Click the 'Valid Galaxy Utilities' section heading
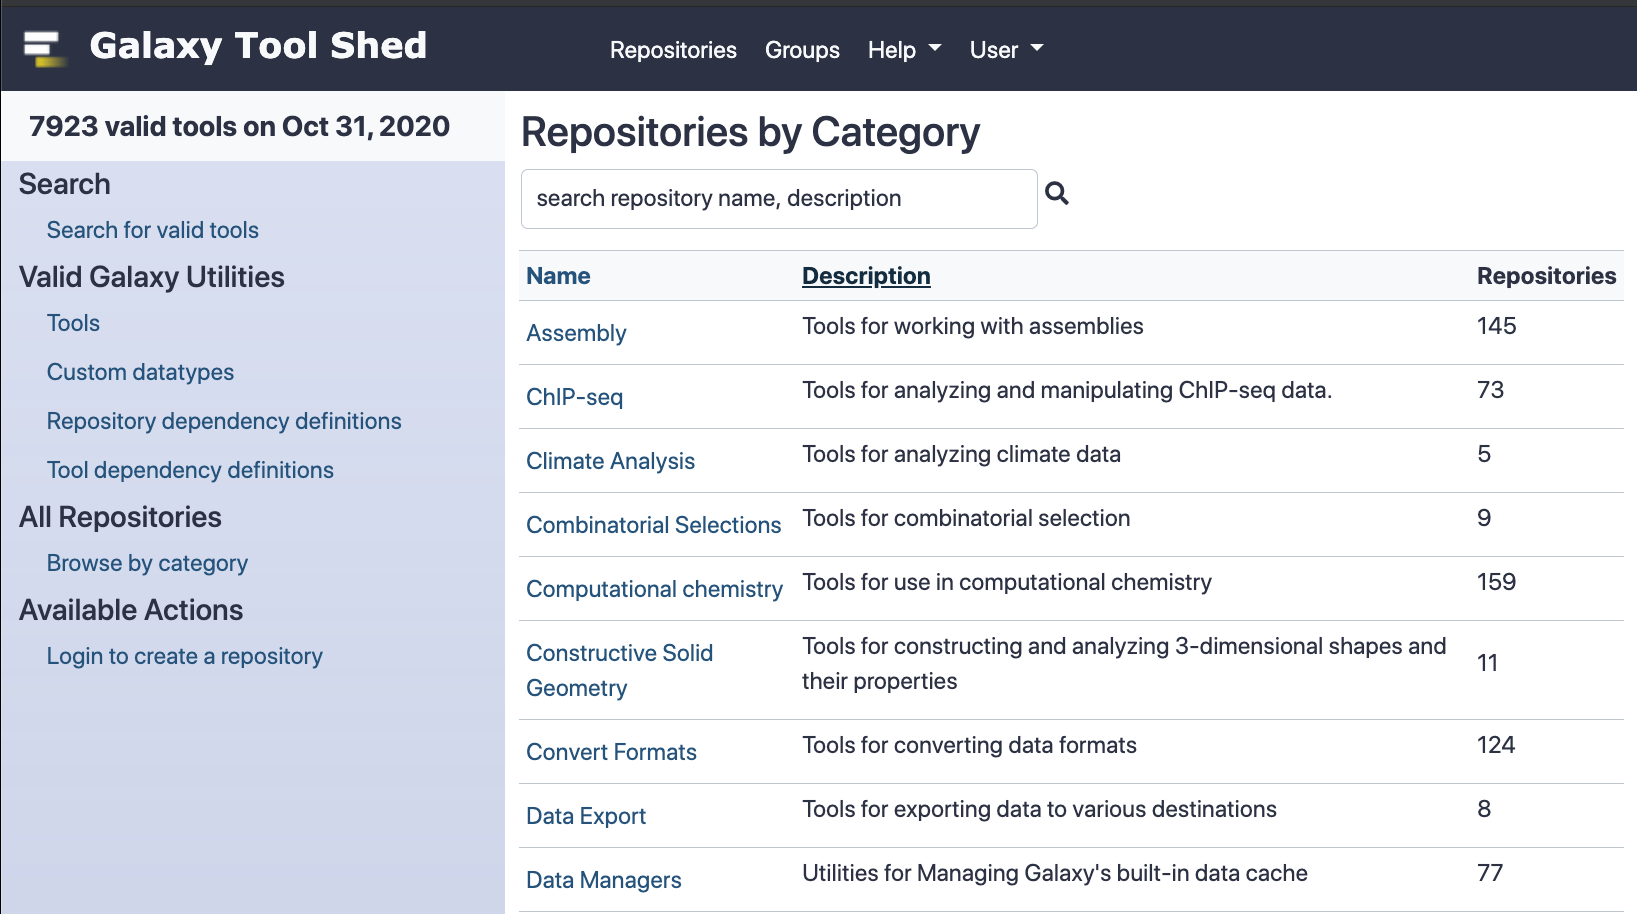Screen dimensions: 1637x914 coord(152,277)
